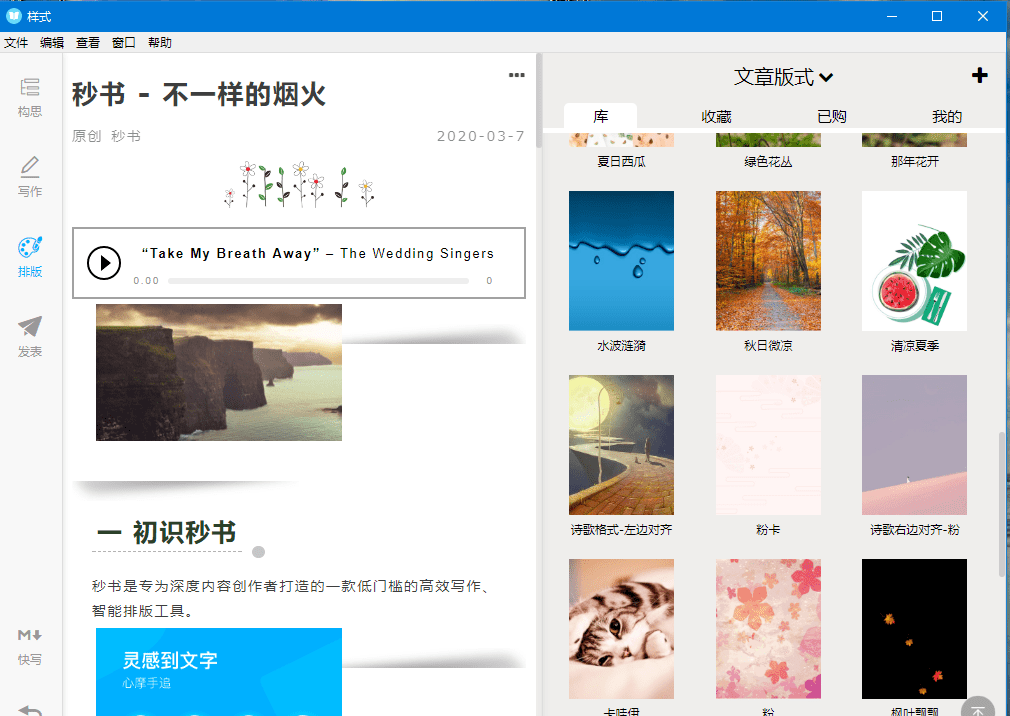This screenshot has height=716, width=1010.
Task: Select the 粉卡 template thumbnail
Action: coord(768,445)
